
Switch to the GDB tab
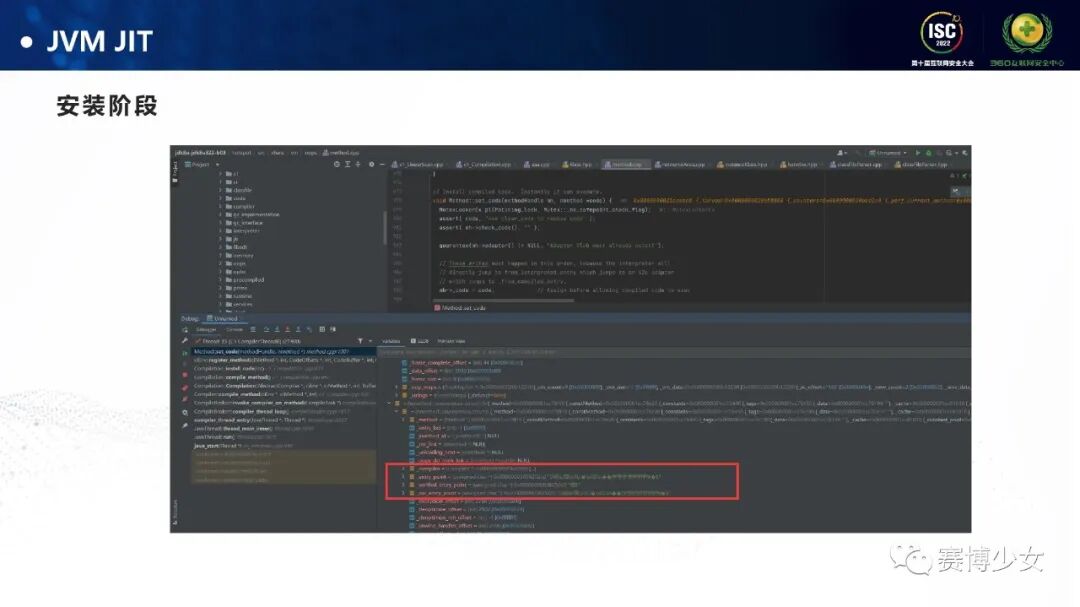coord(420,341)
